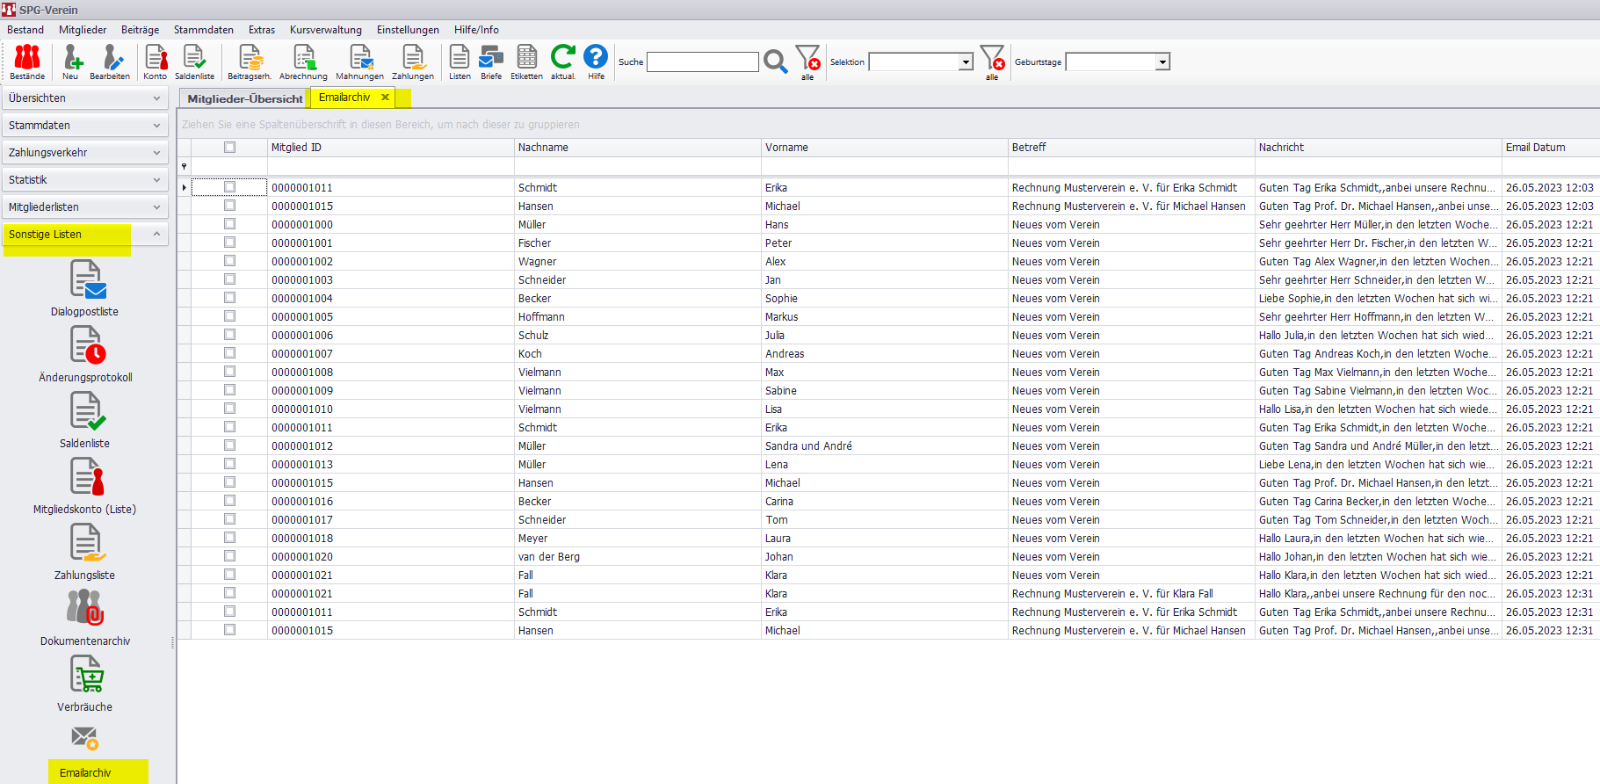Viewport: 1600px width, 784px height.
Task: Tick the checkbox for Müller Hans row
Action: coord(230,224)
